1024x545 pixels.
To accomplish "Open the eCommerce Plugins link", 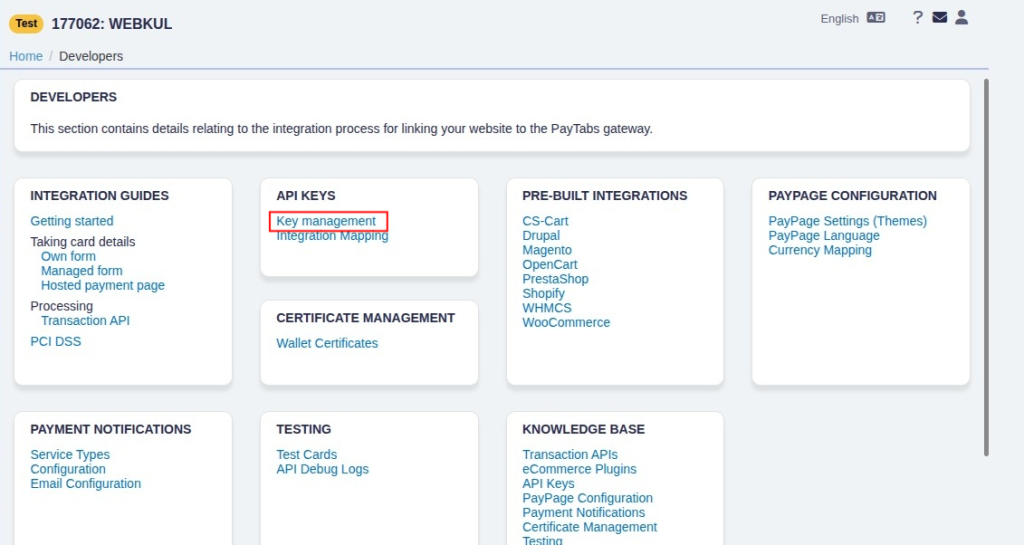I will pos(579,469).
